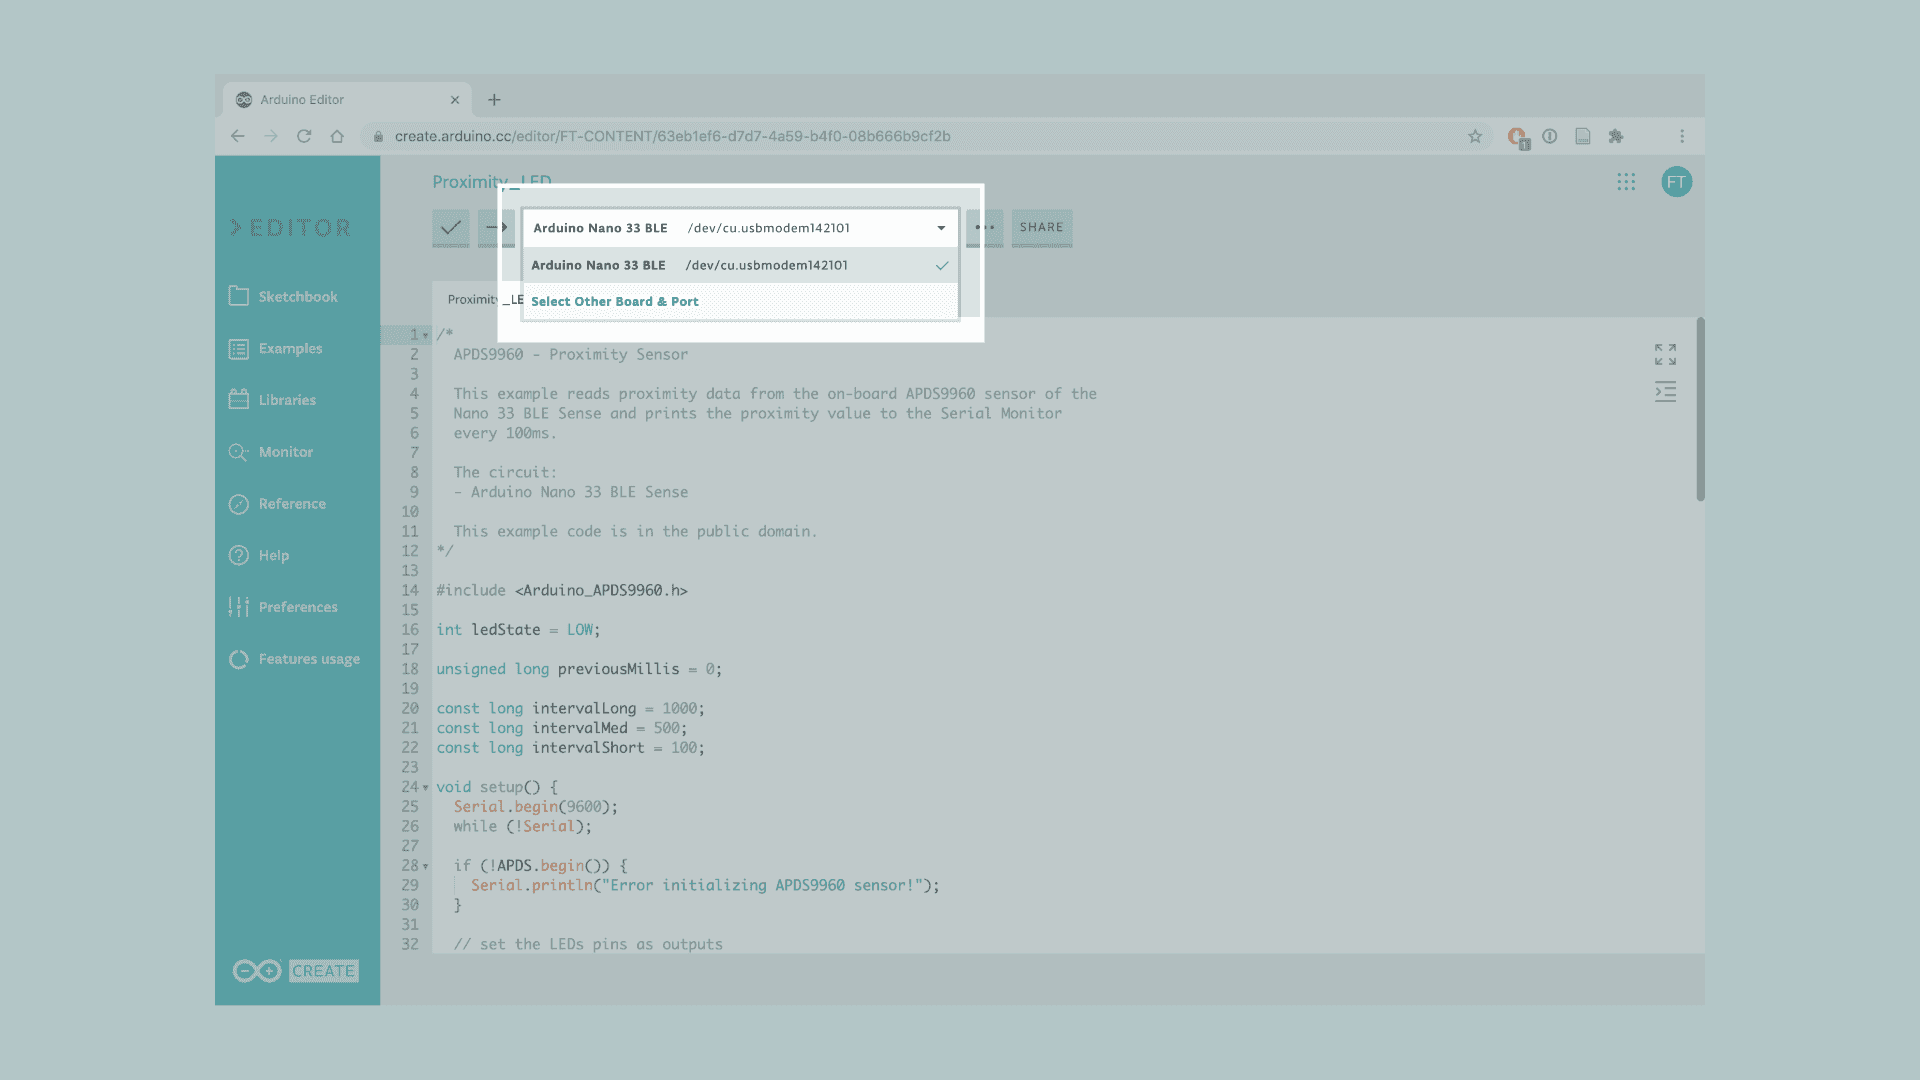Bookmark page with star icon
Image resolution: width=1920 pixels, height=1080 pixels.
[x=1475, y=136]
